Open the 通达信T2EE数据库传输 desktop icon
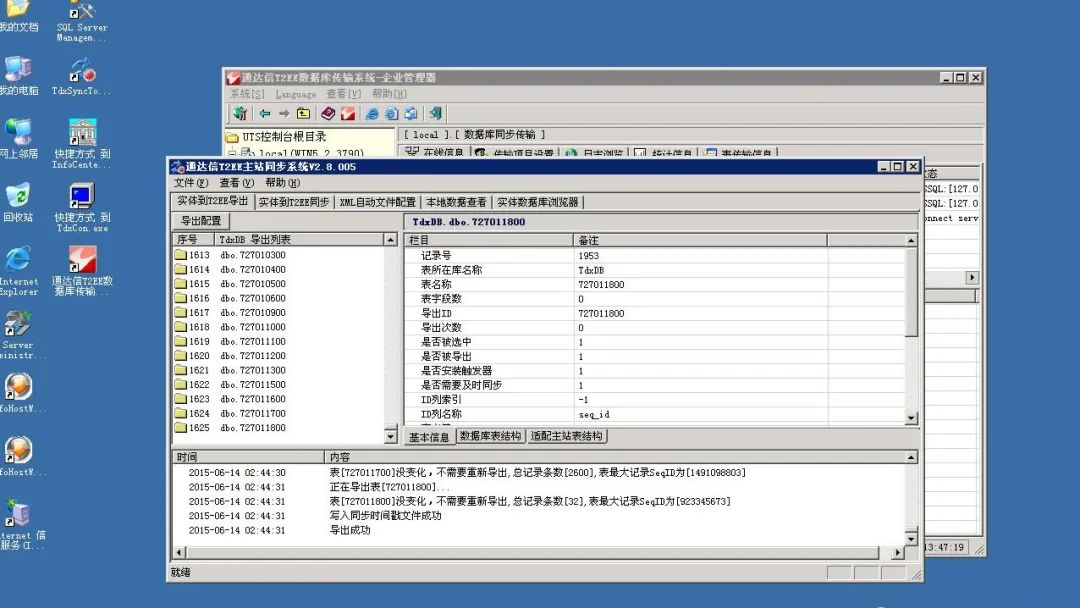The image size is (1080, 608). [82, 271]
